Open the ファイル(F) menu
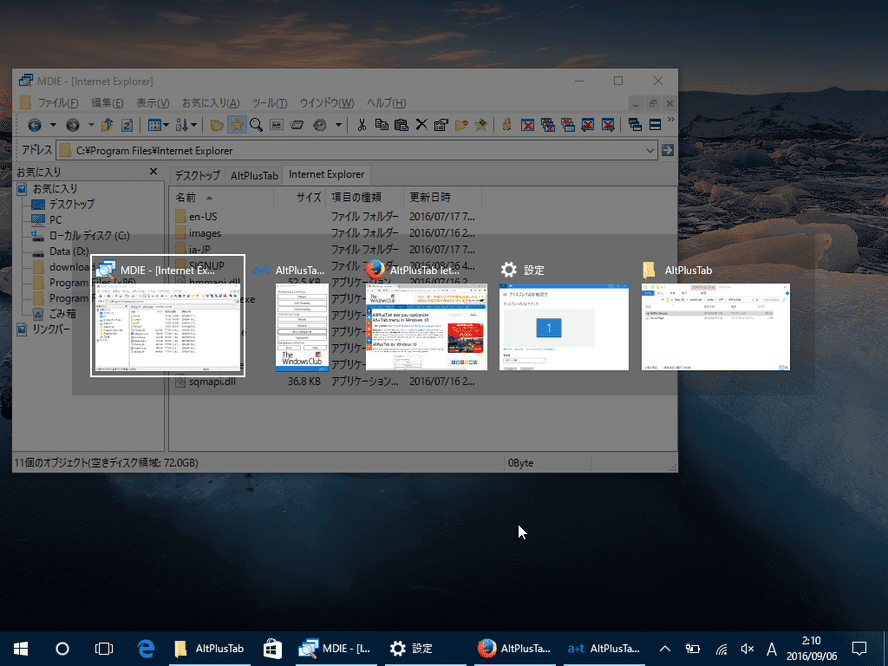The image size is (888, 666). click(x=58, y=103)
